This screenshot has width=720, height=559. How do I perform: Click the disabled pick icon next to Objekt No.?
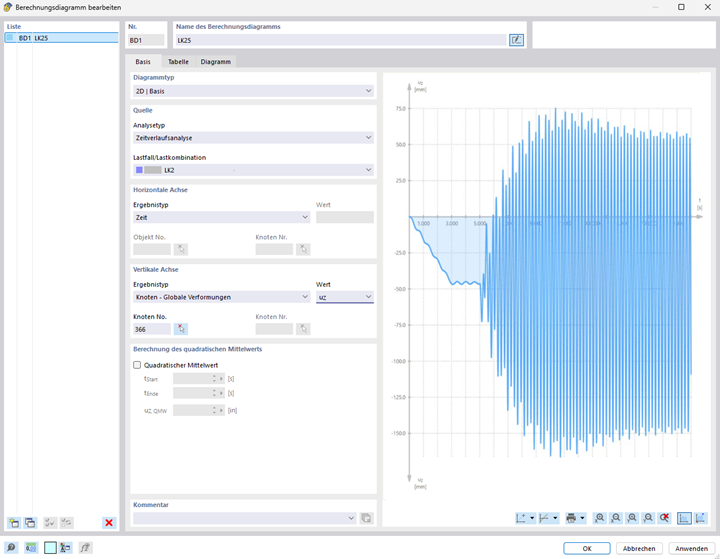(x=181, y=249)
